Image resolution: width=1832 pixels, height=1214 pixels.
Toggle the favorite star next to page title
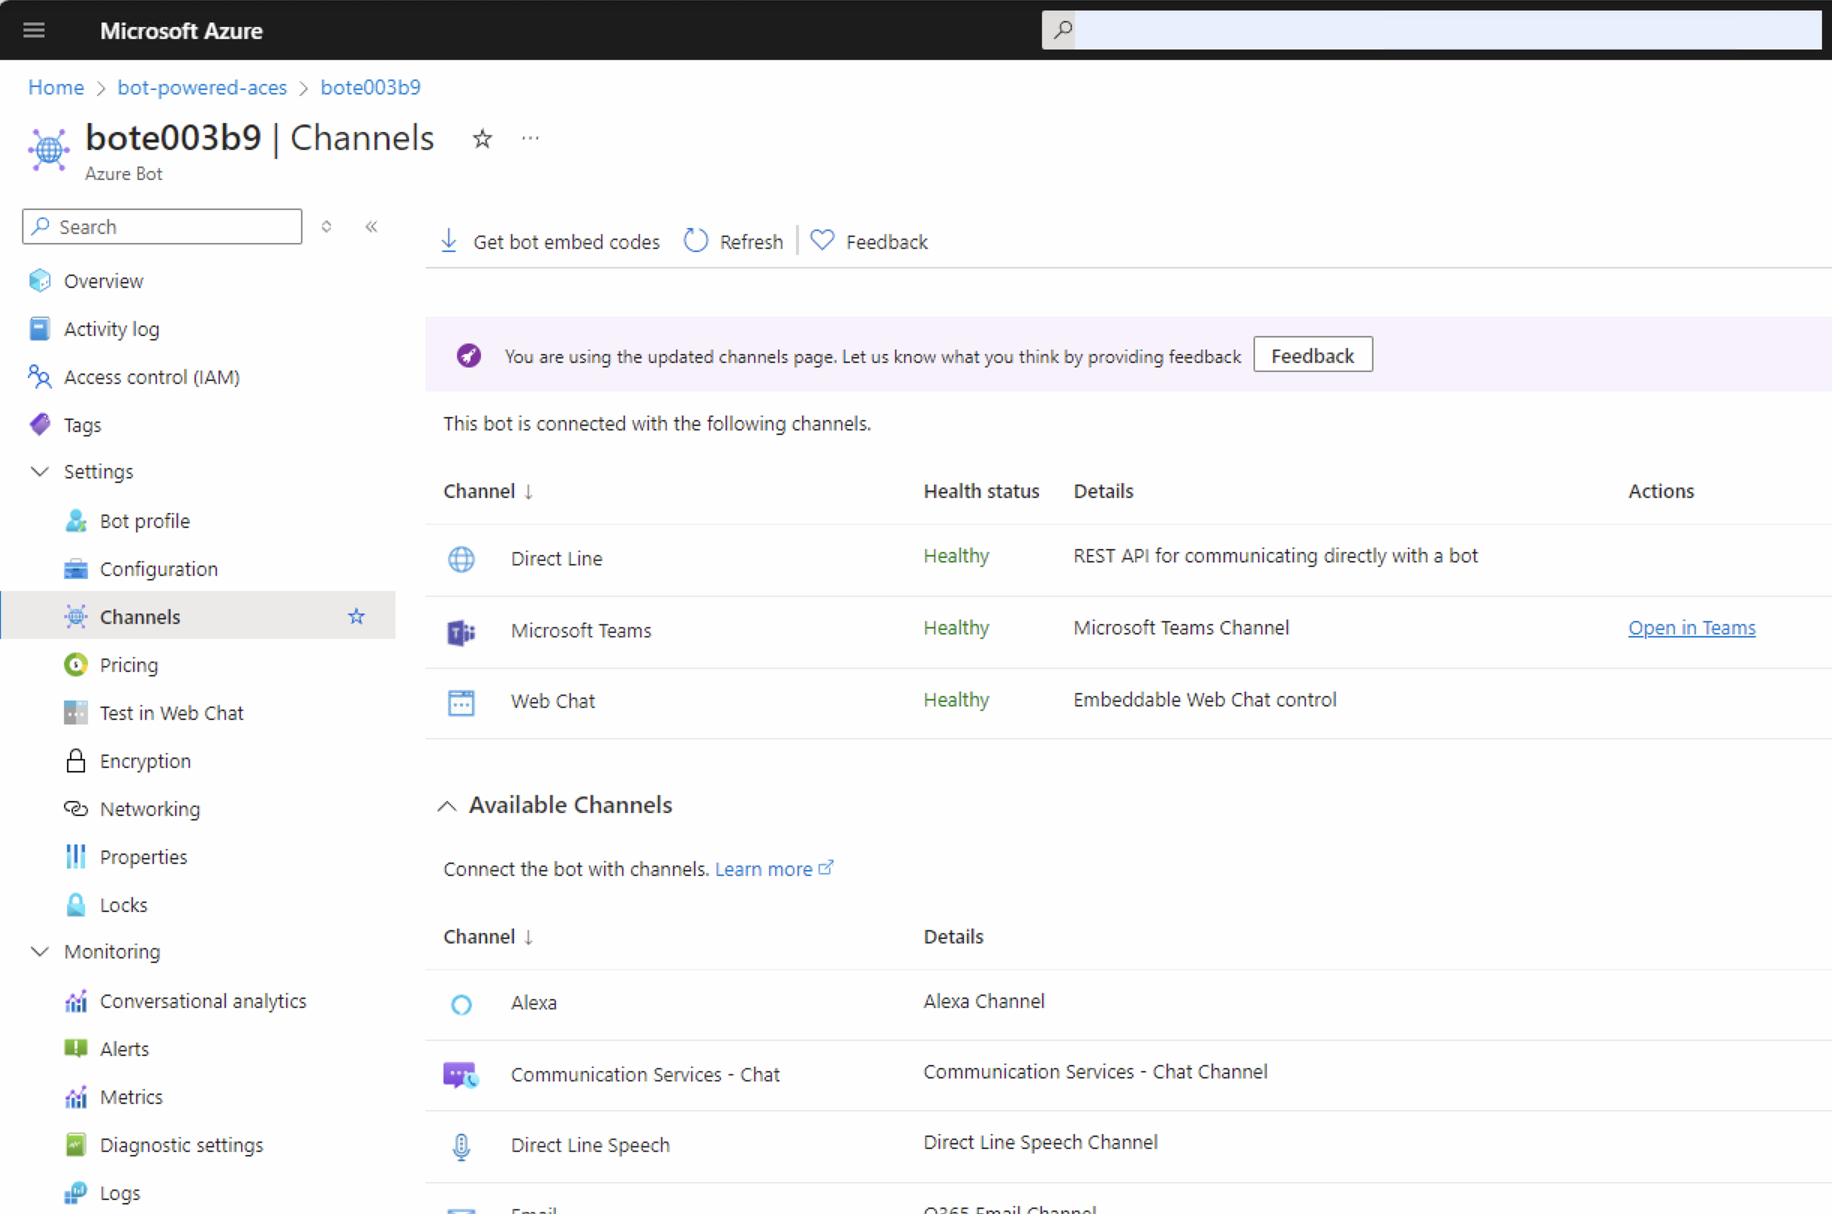click(482, 140)
